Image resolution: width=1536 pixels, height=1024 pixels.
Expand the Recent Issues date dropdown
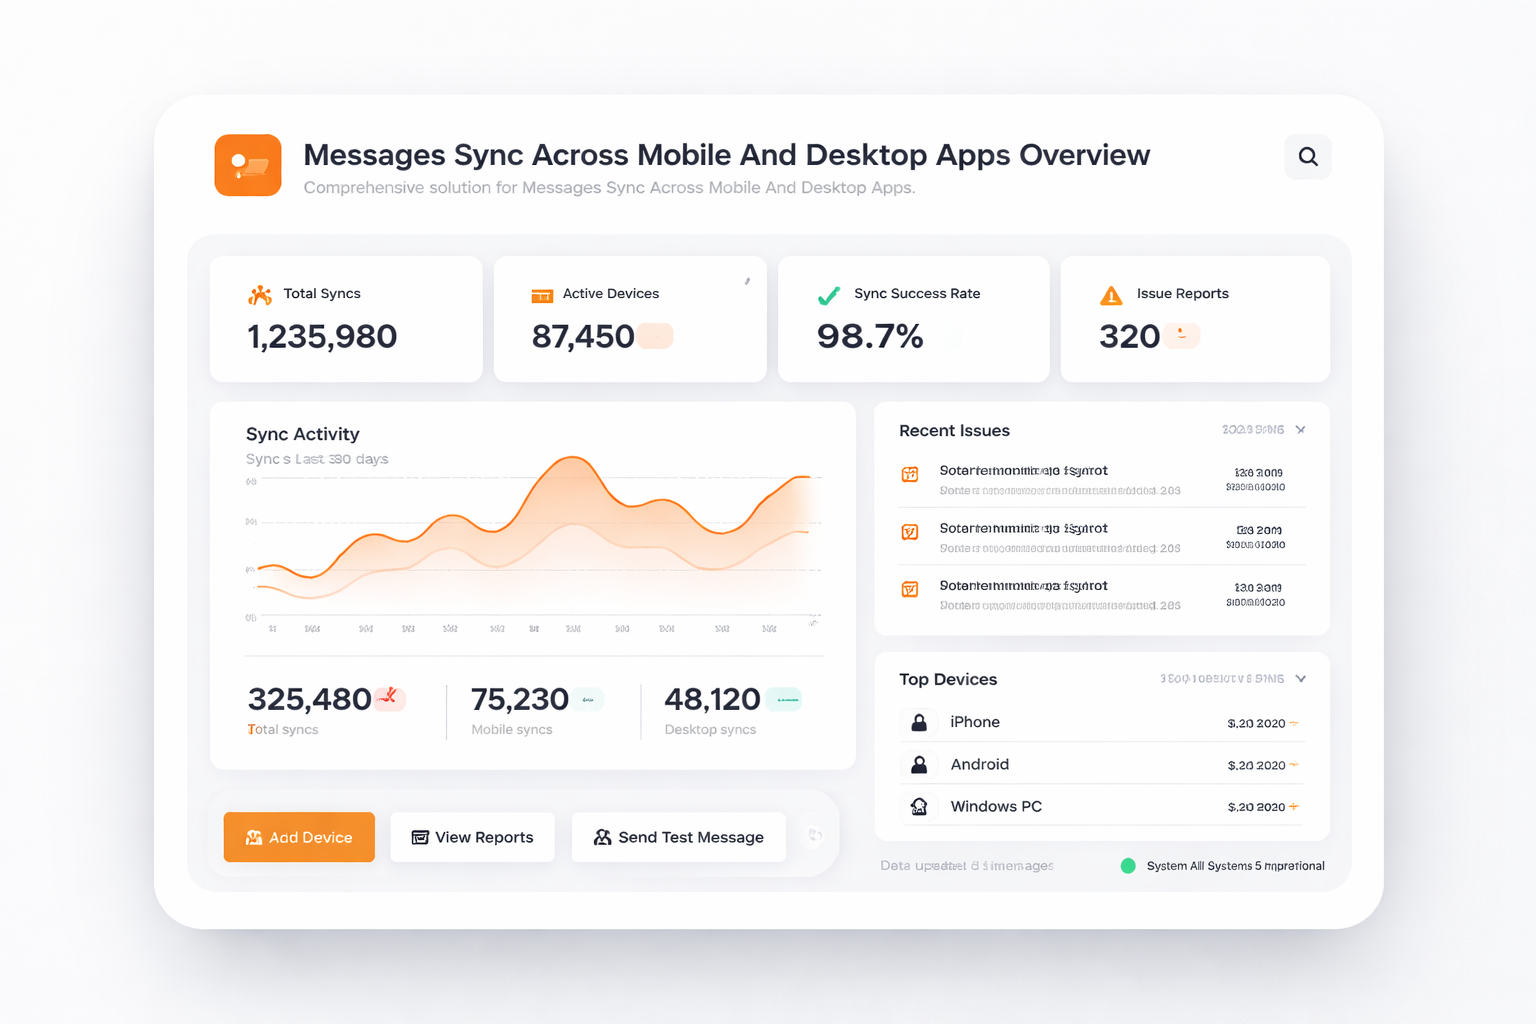(x=1300, y=430)
